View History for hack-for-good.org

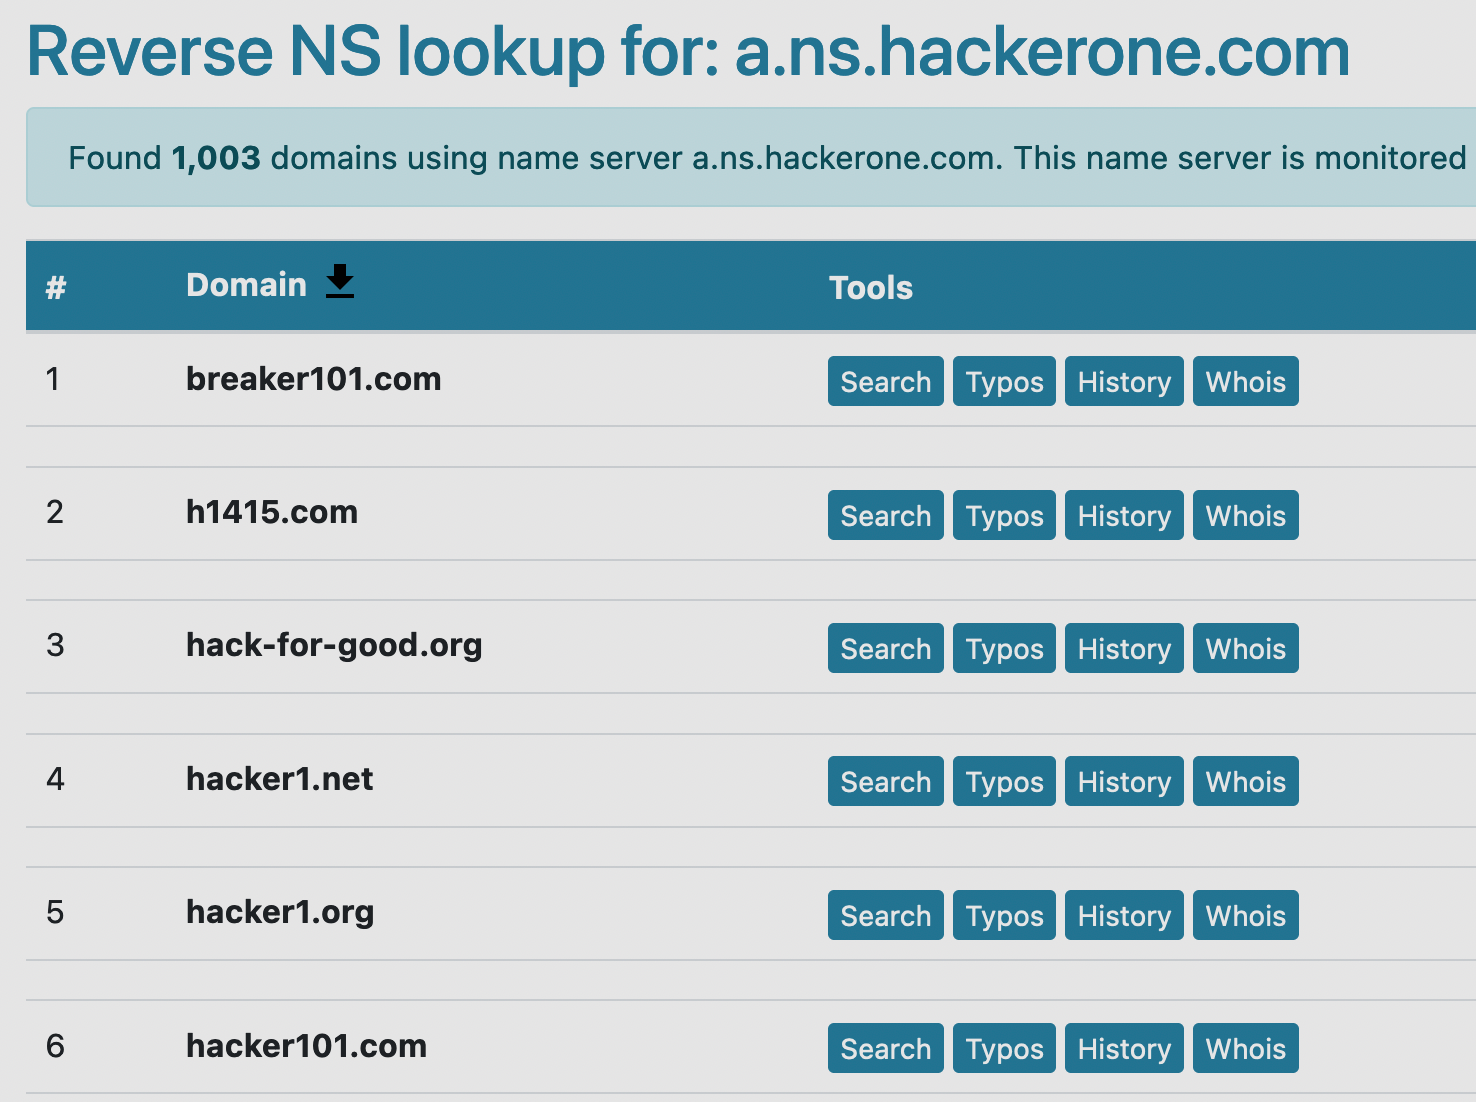1124,648
